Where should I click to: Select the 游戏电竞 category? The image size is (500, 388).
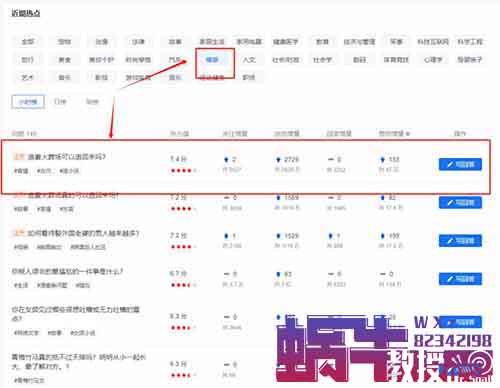[138, 77]
